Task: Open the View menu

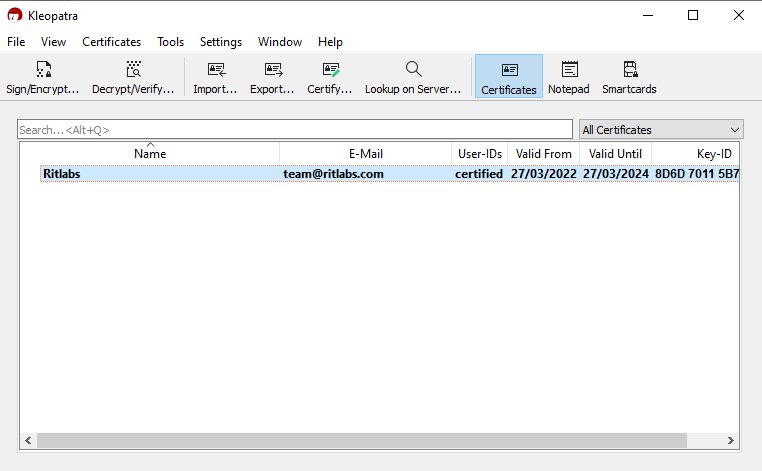Action: [53, 42]
